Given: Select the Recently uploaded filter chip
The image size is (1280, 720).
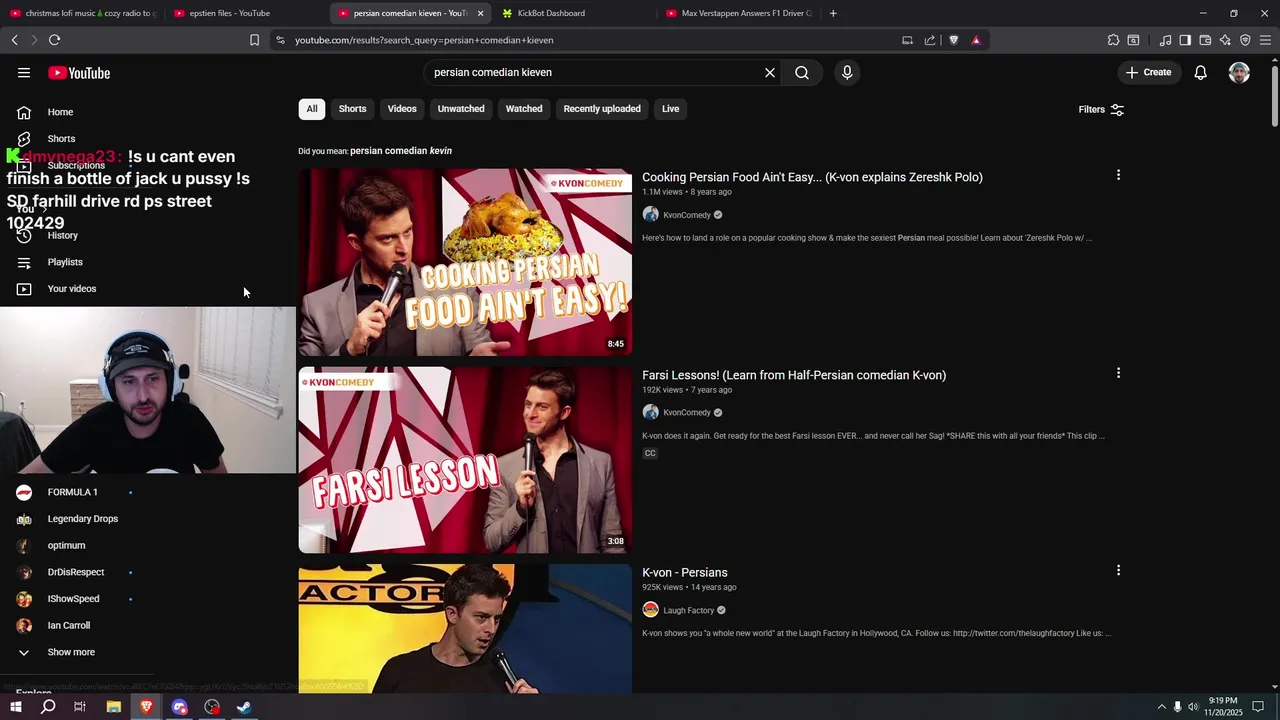Looking at the screenshot, I should (602, 109).
